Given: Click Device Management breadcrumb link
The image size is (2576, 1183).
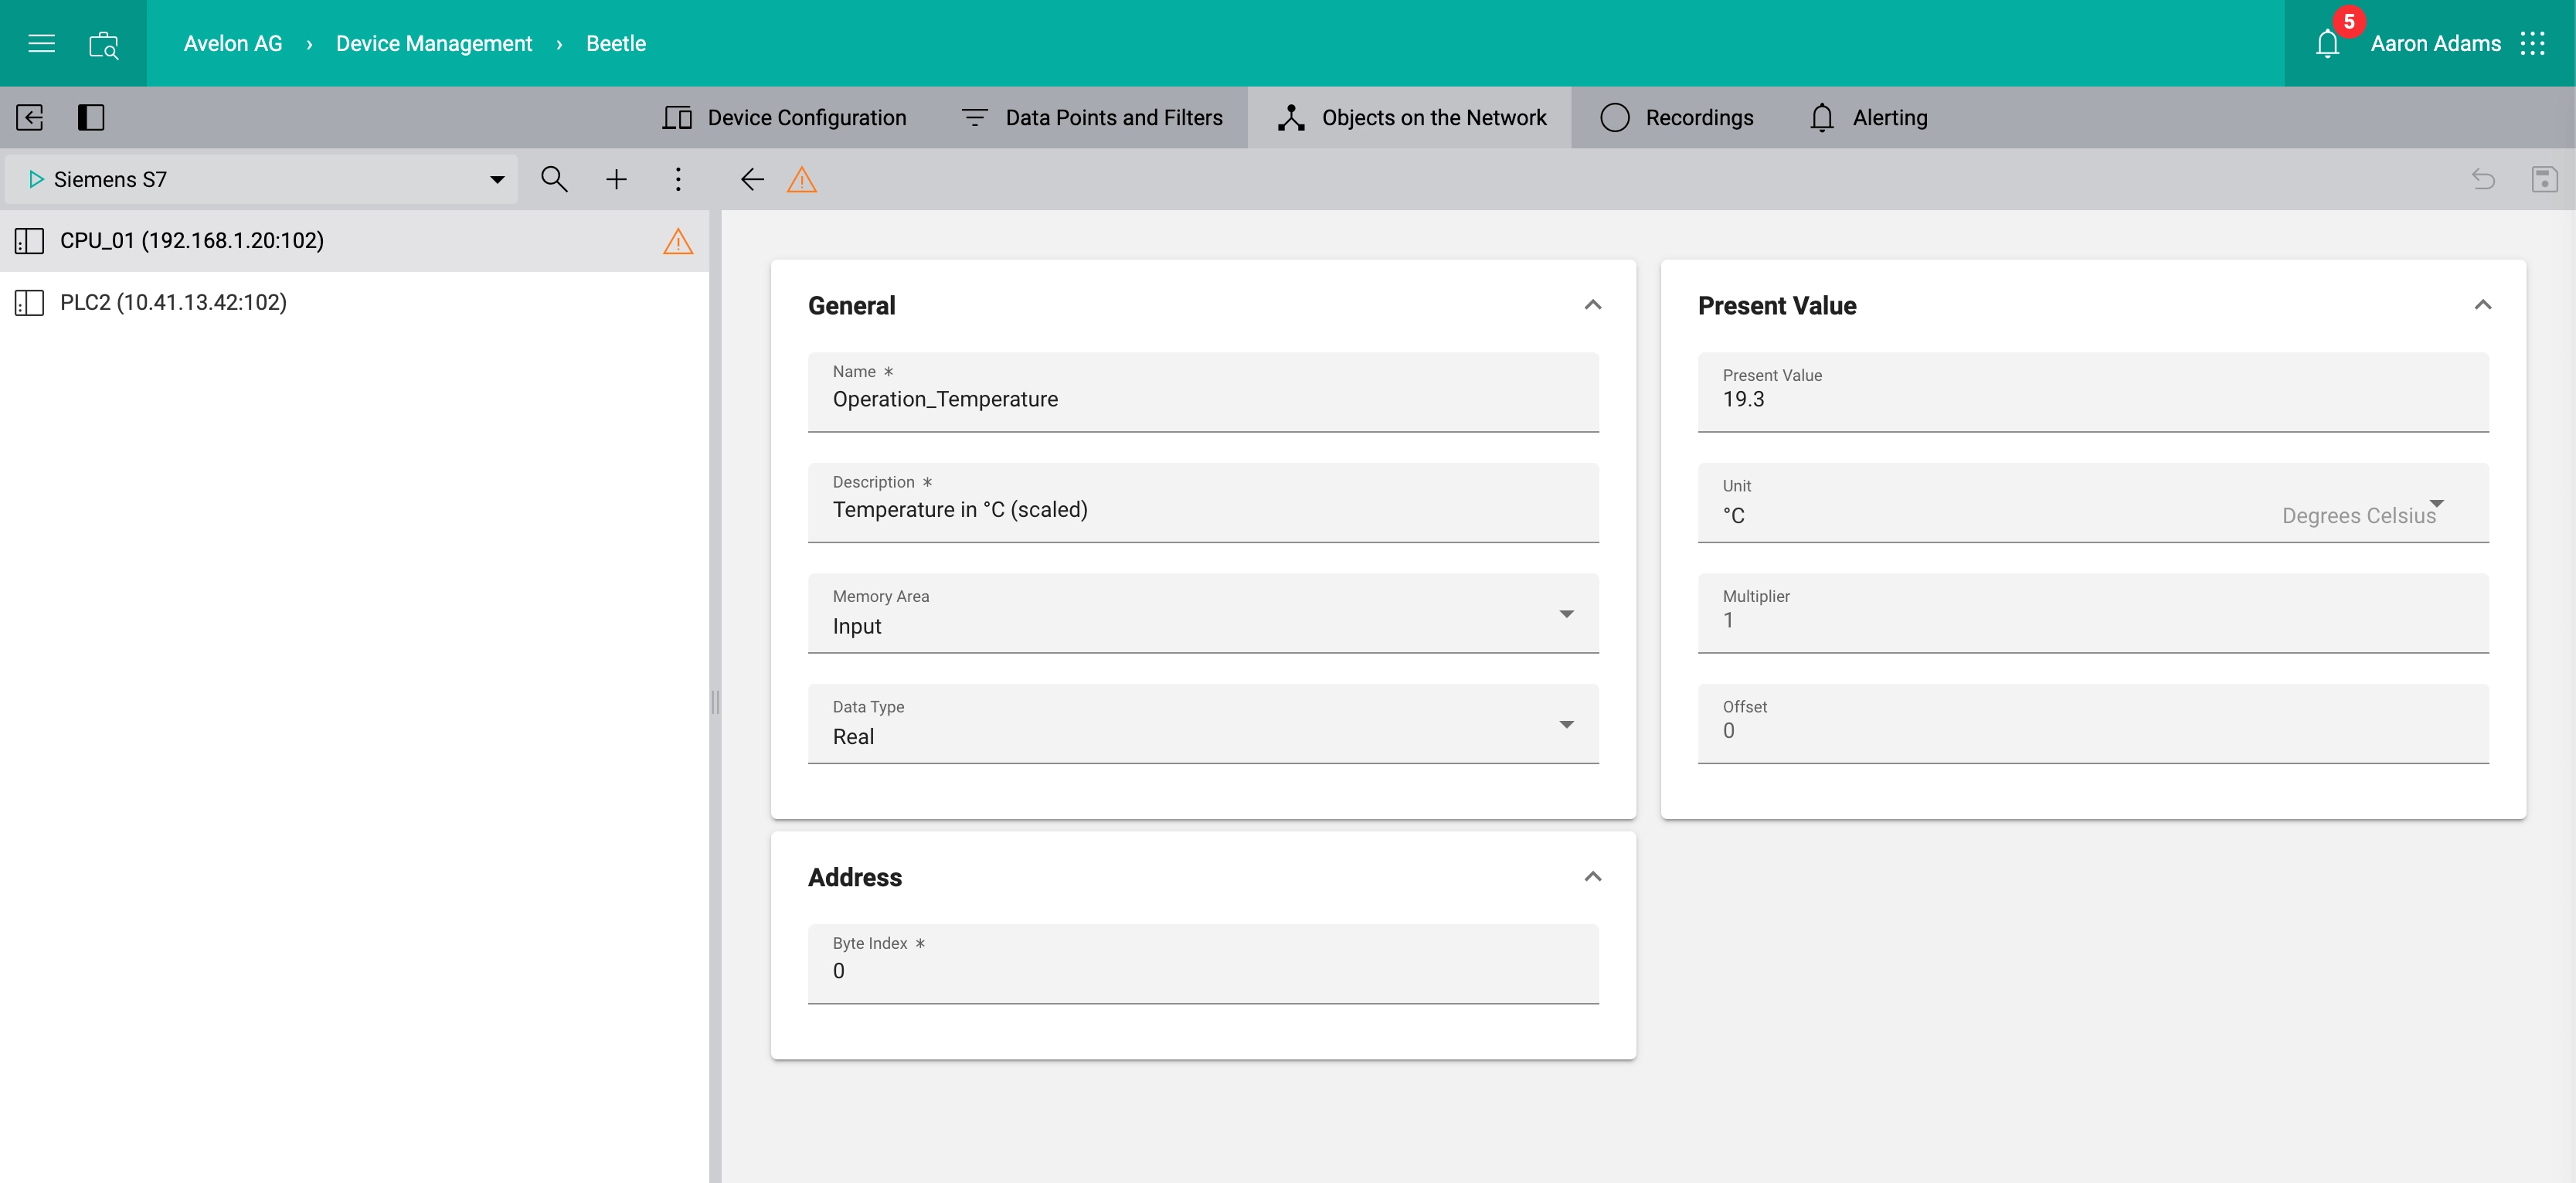Looking at the screenshot, I should pos(433,43).
